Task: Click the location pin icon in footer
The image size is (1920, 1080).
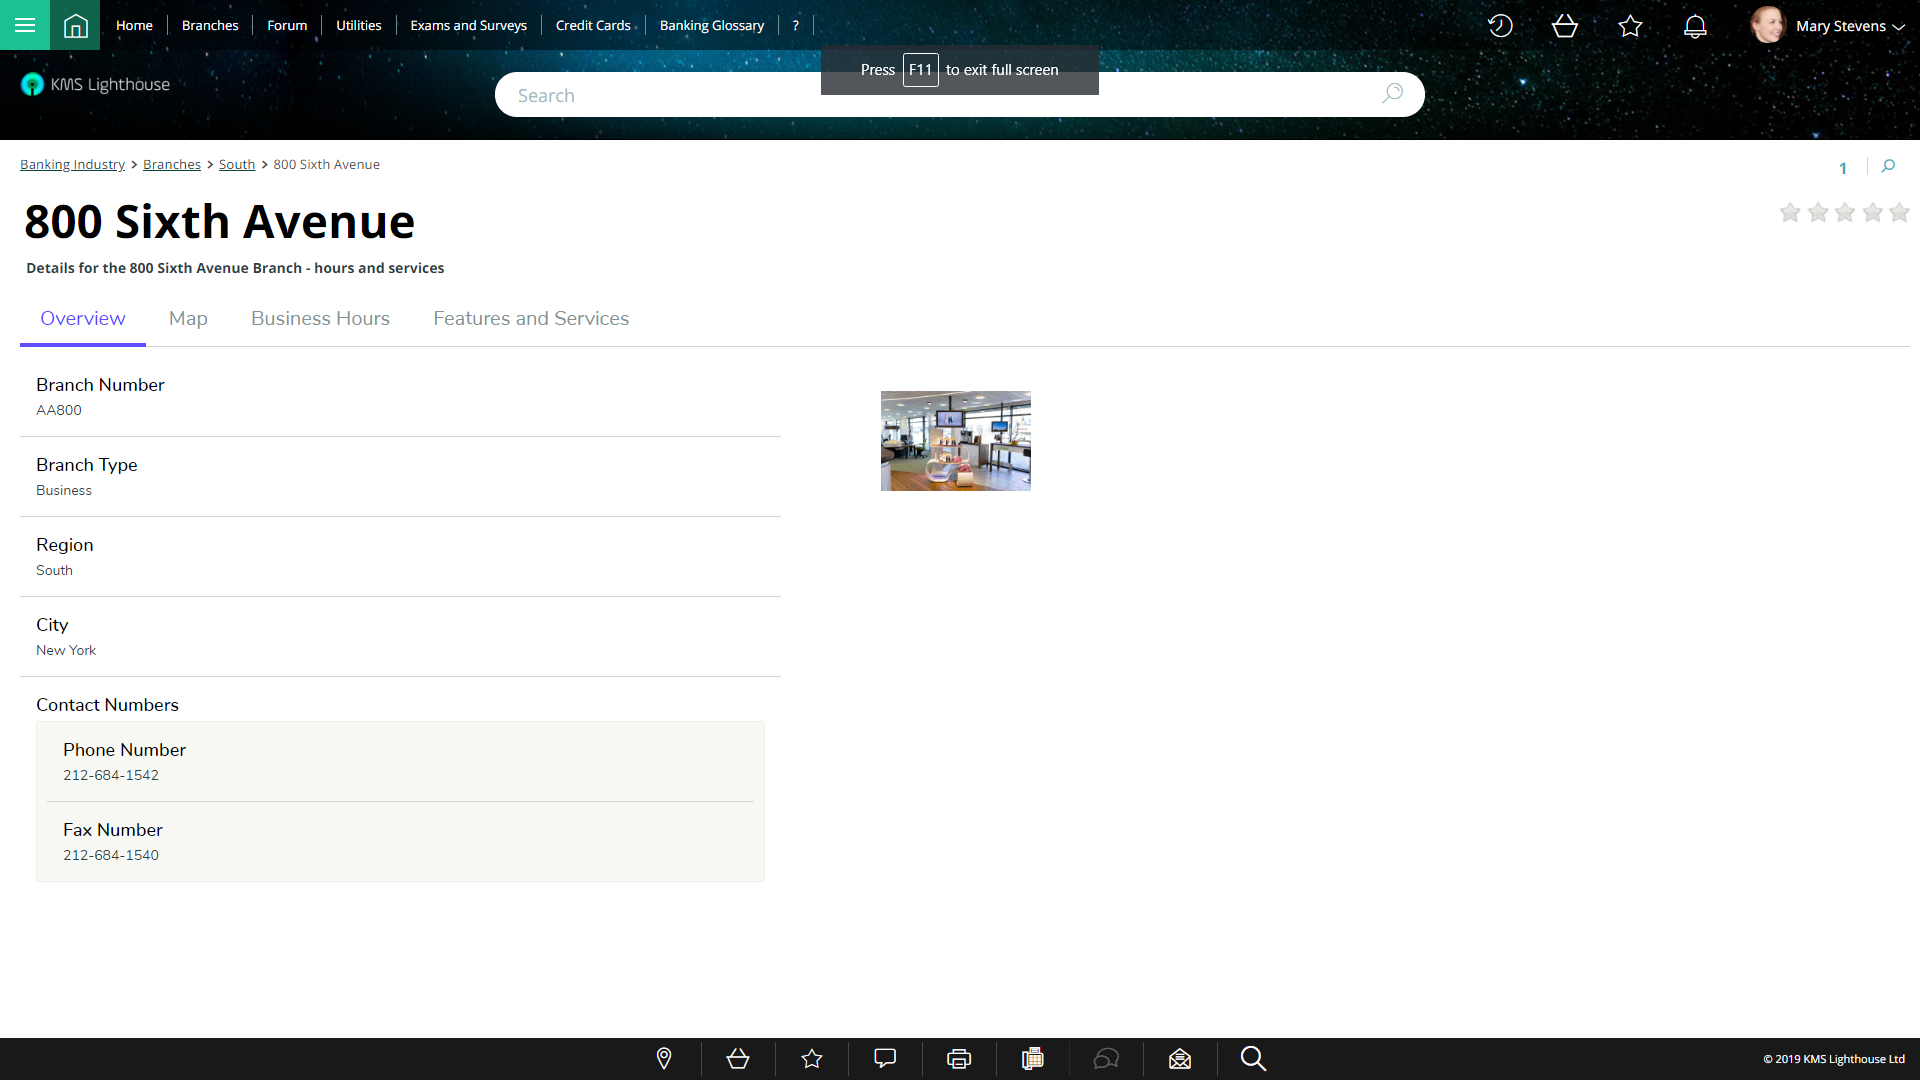Action: coord(664,1058)
